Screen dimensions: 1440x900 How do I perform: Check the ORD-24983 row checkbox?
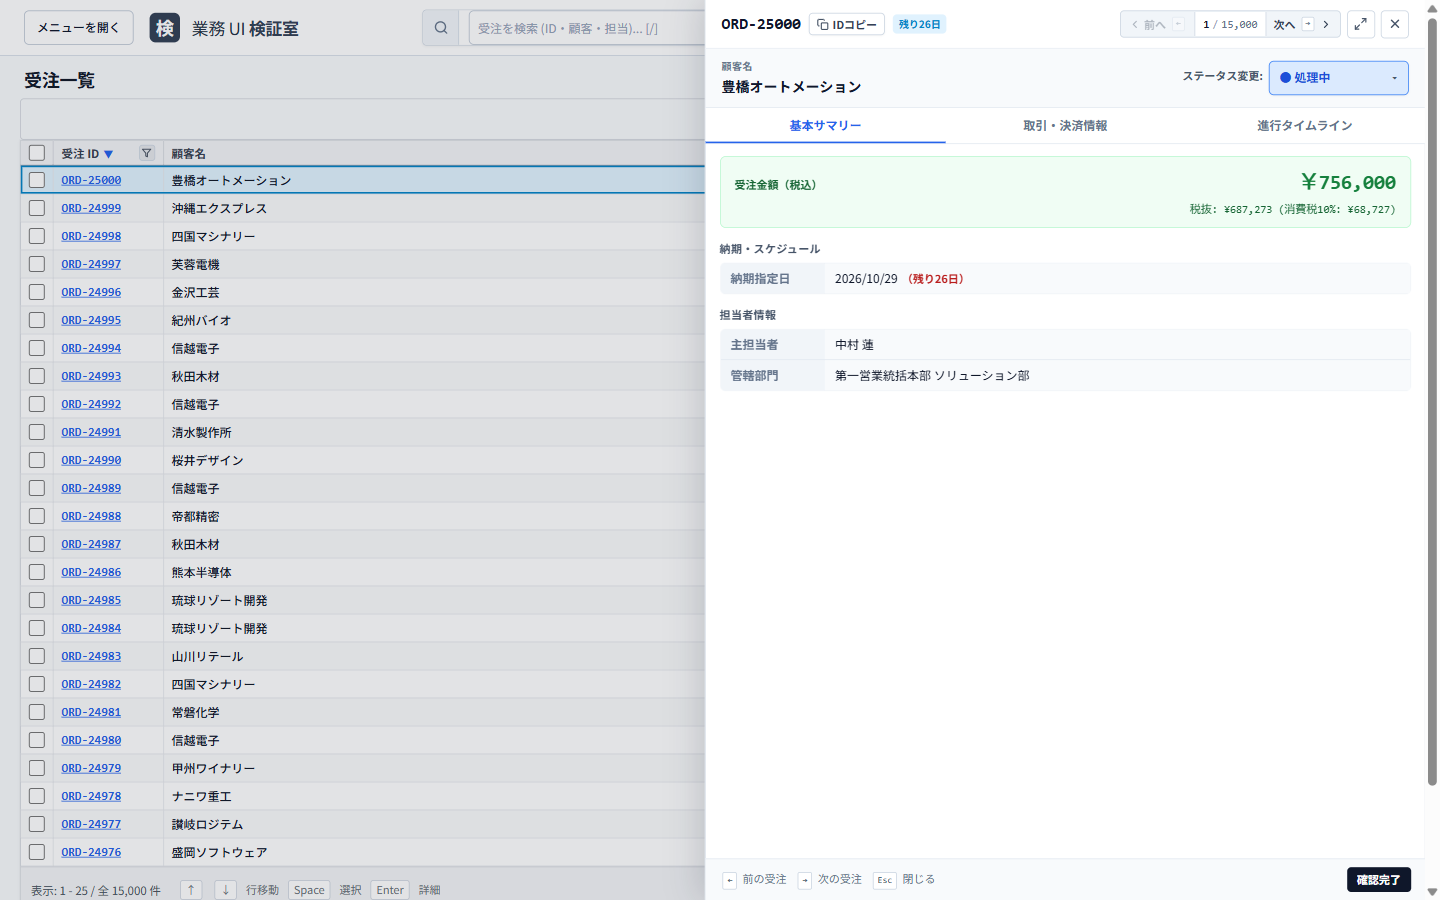point(37,656)
